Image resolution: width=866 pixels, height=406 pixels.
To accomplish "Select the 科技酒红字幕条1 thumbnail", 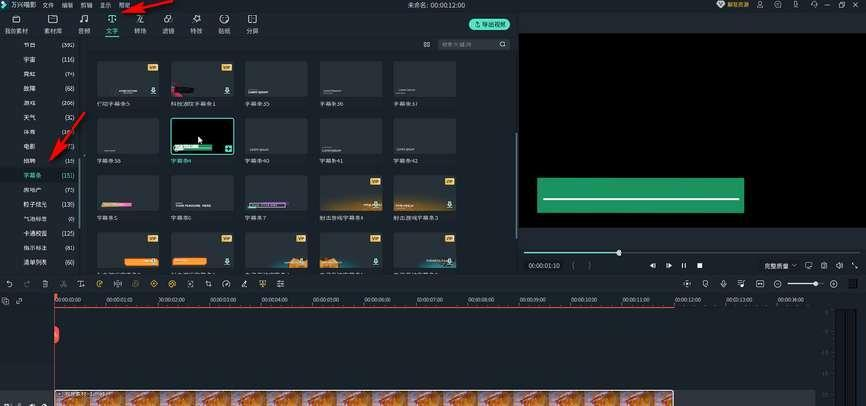I will point(202,79).
